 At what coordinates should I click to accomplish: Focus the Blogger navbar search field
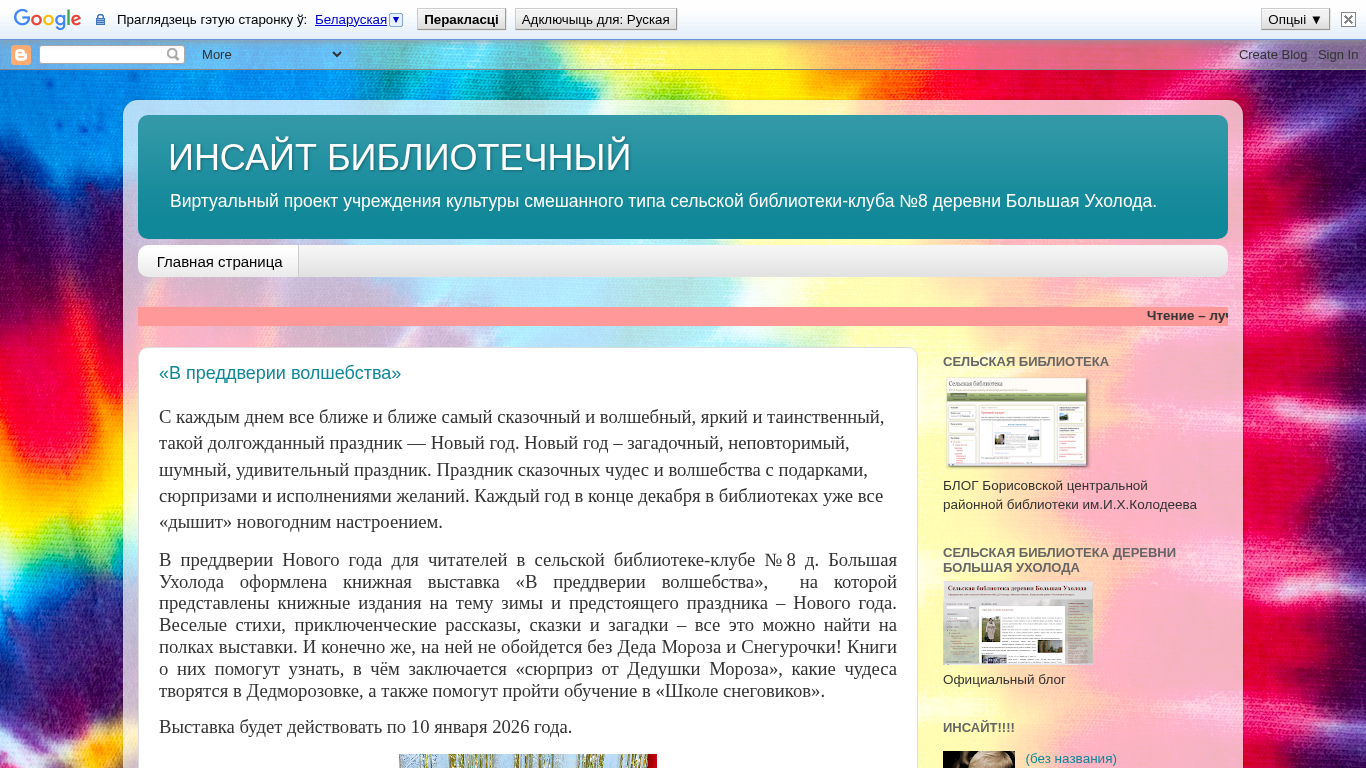click(103, 55)
